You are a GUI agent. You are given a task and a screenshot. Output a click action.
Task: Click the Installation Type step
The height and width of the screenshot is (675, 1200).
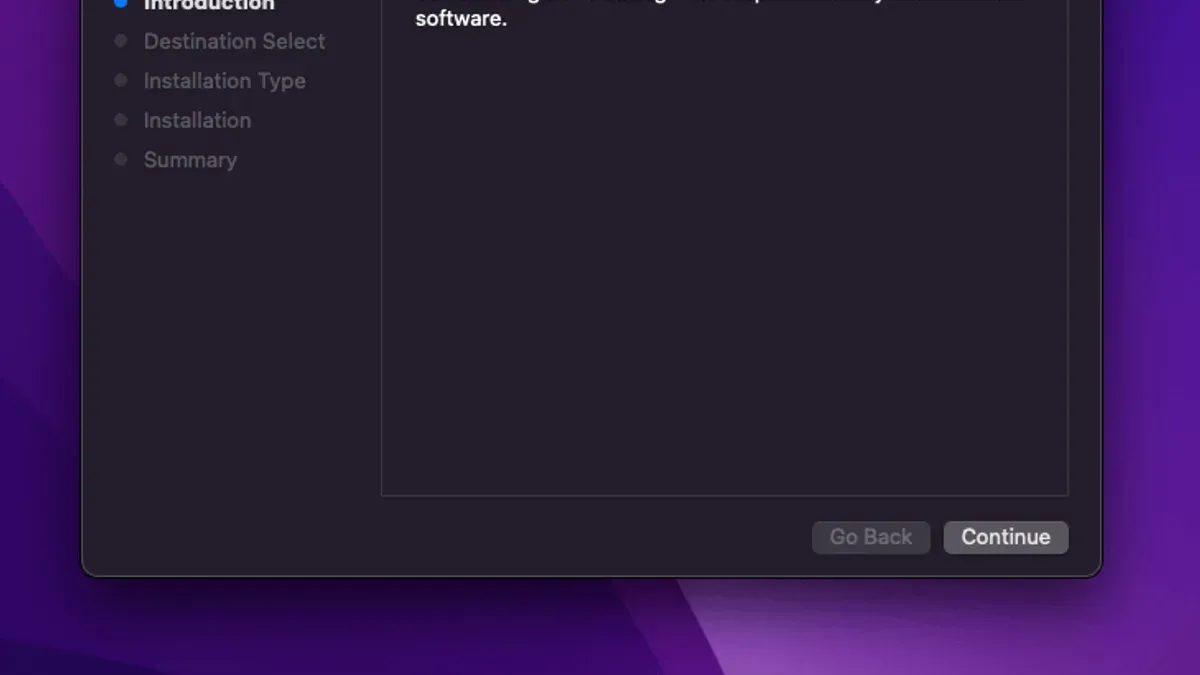[x=225, y=81]
